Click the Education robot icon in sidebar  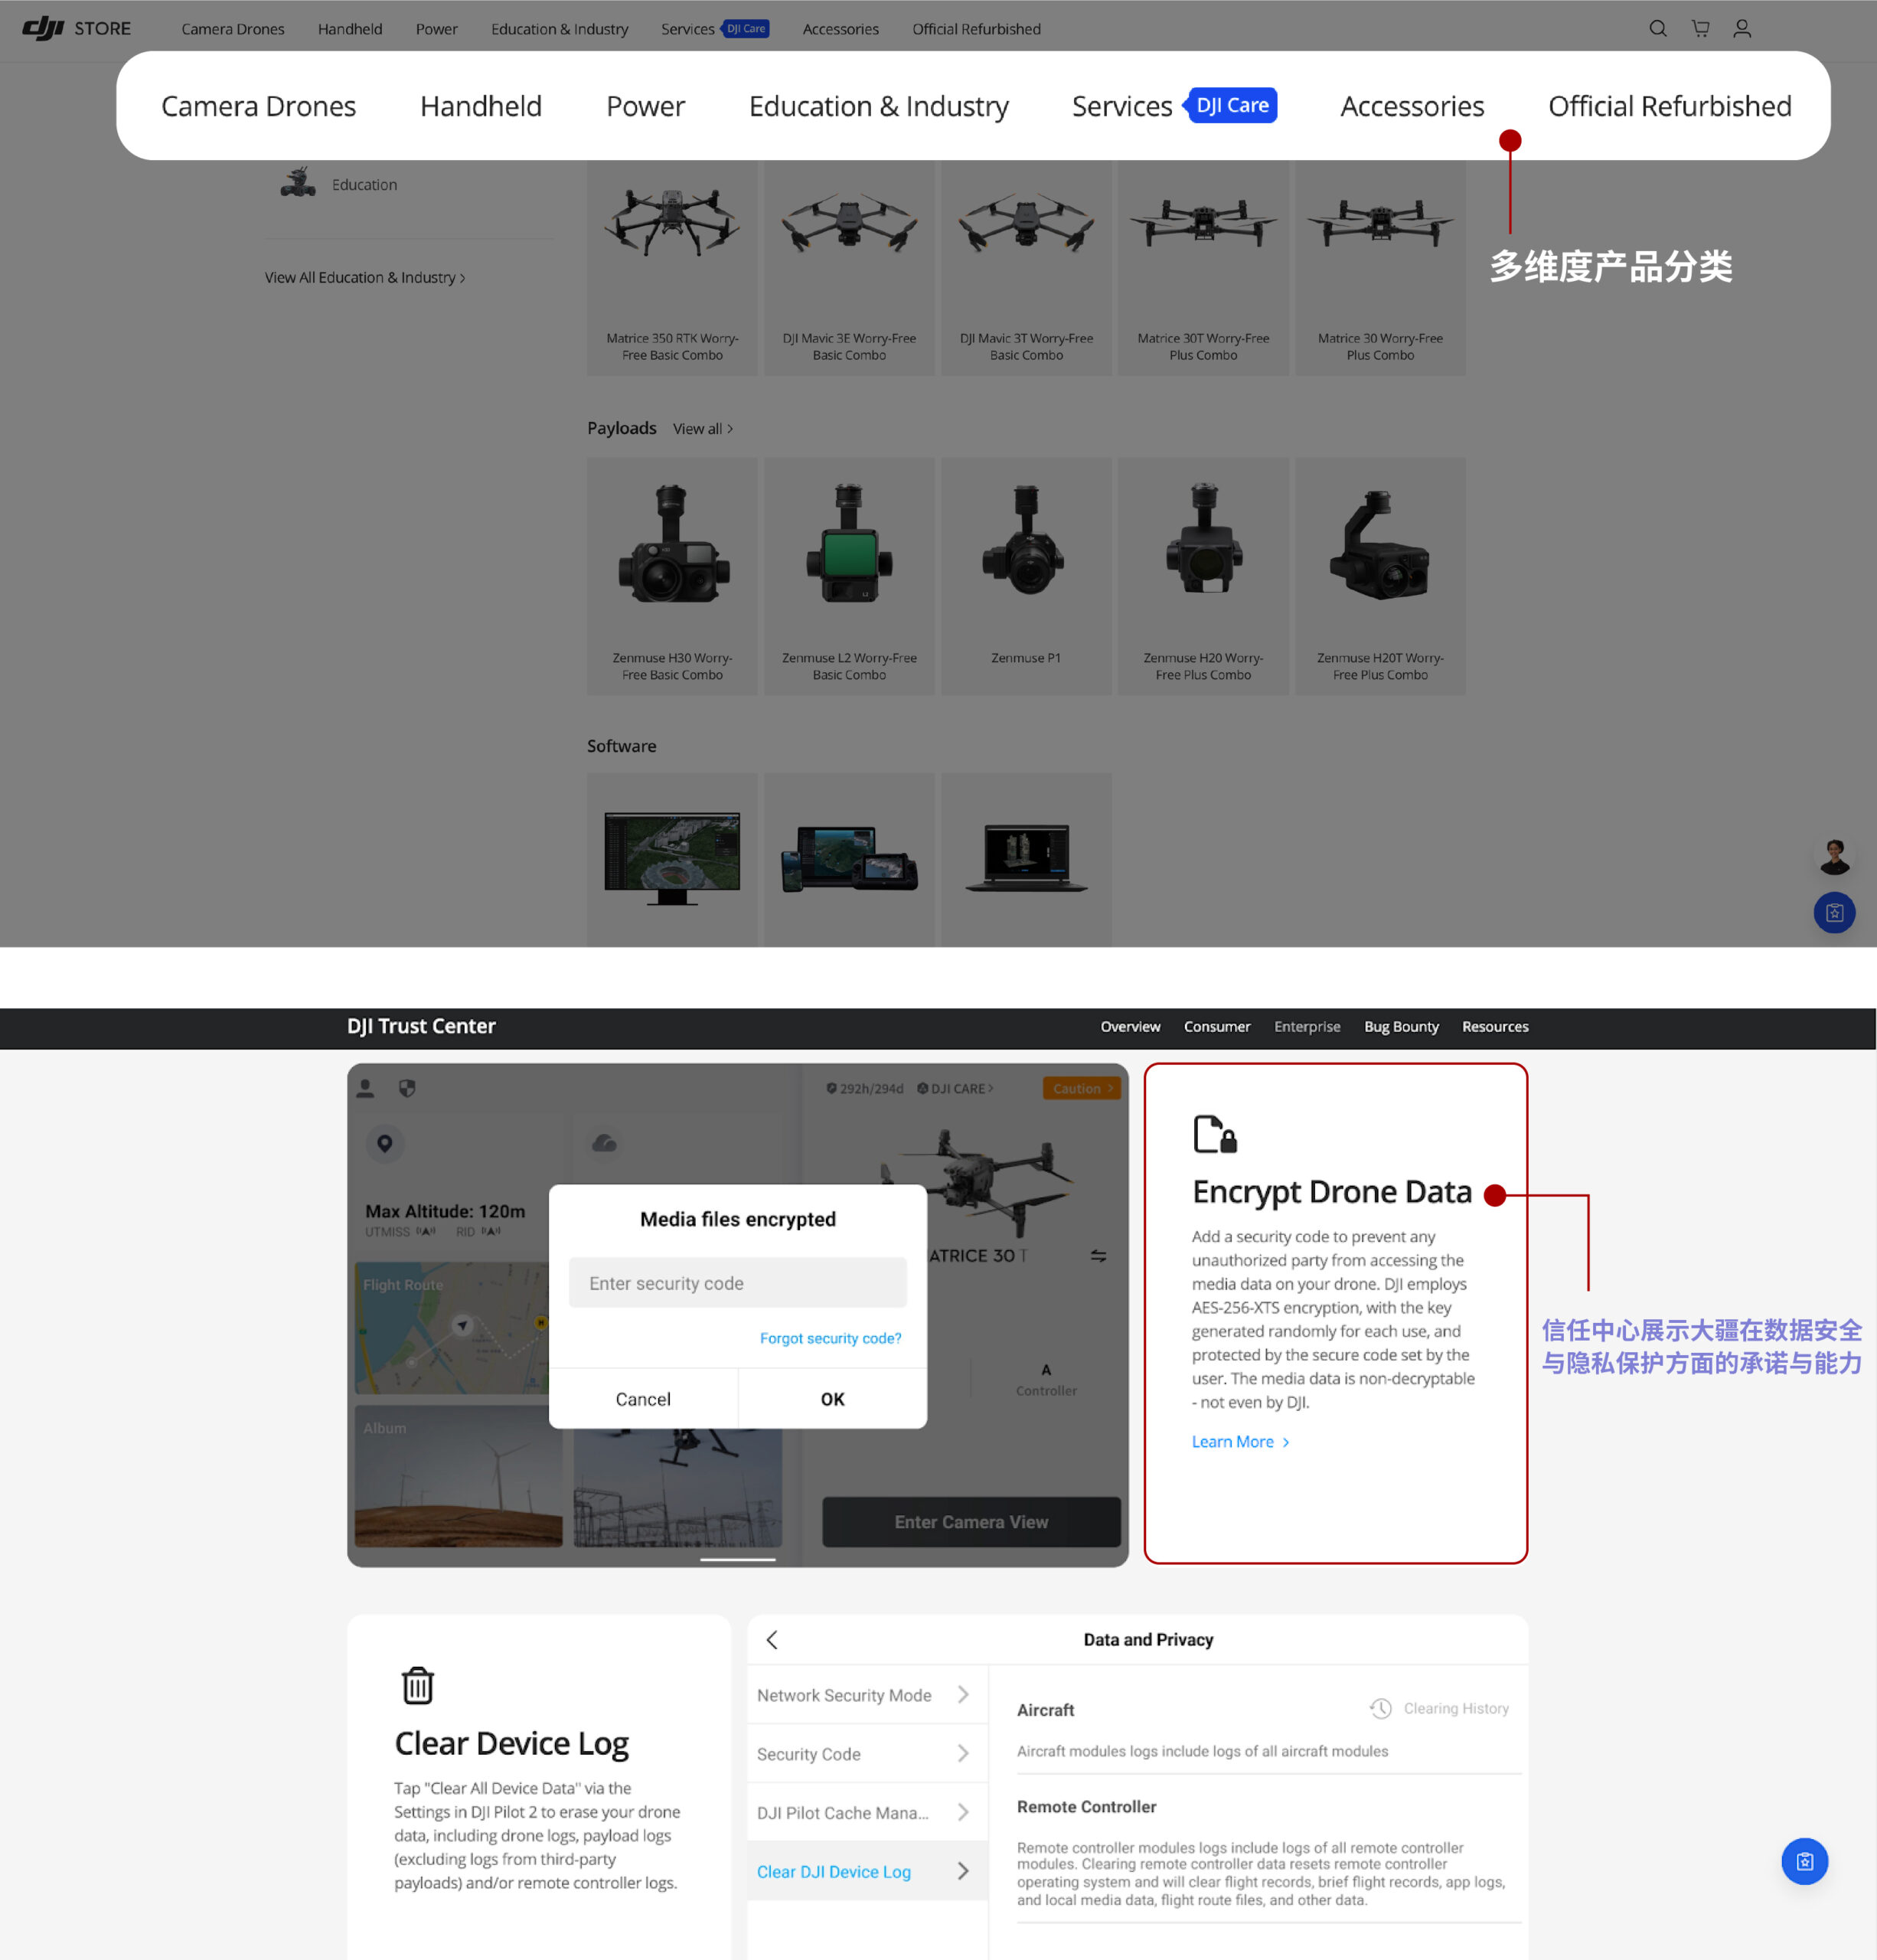click(297, 183)
